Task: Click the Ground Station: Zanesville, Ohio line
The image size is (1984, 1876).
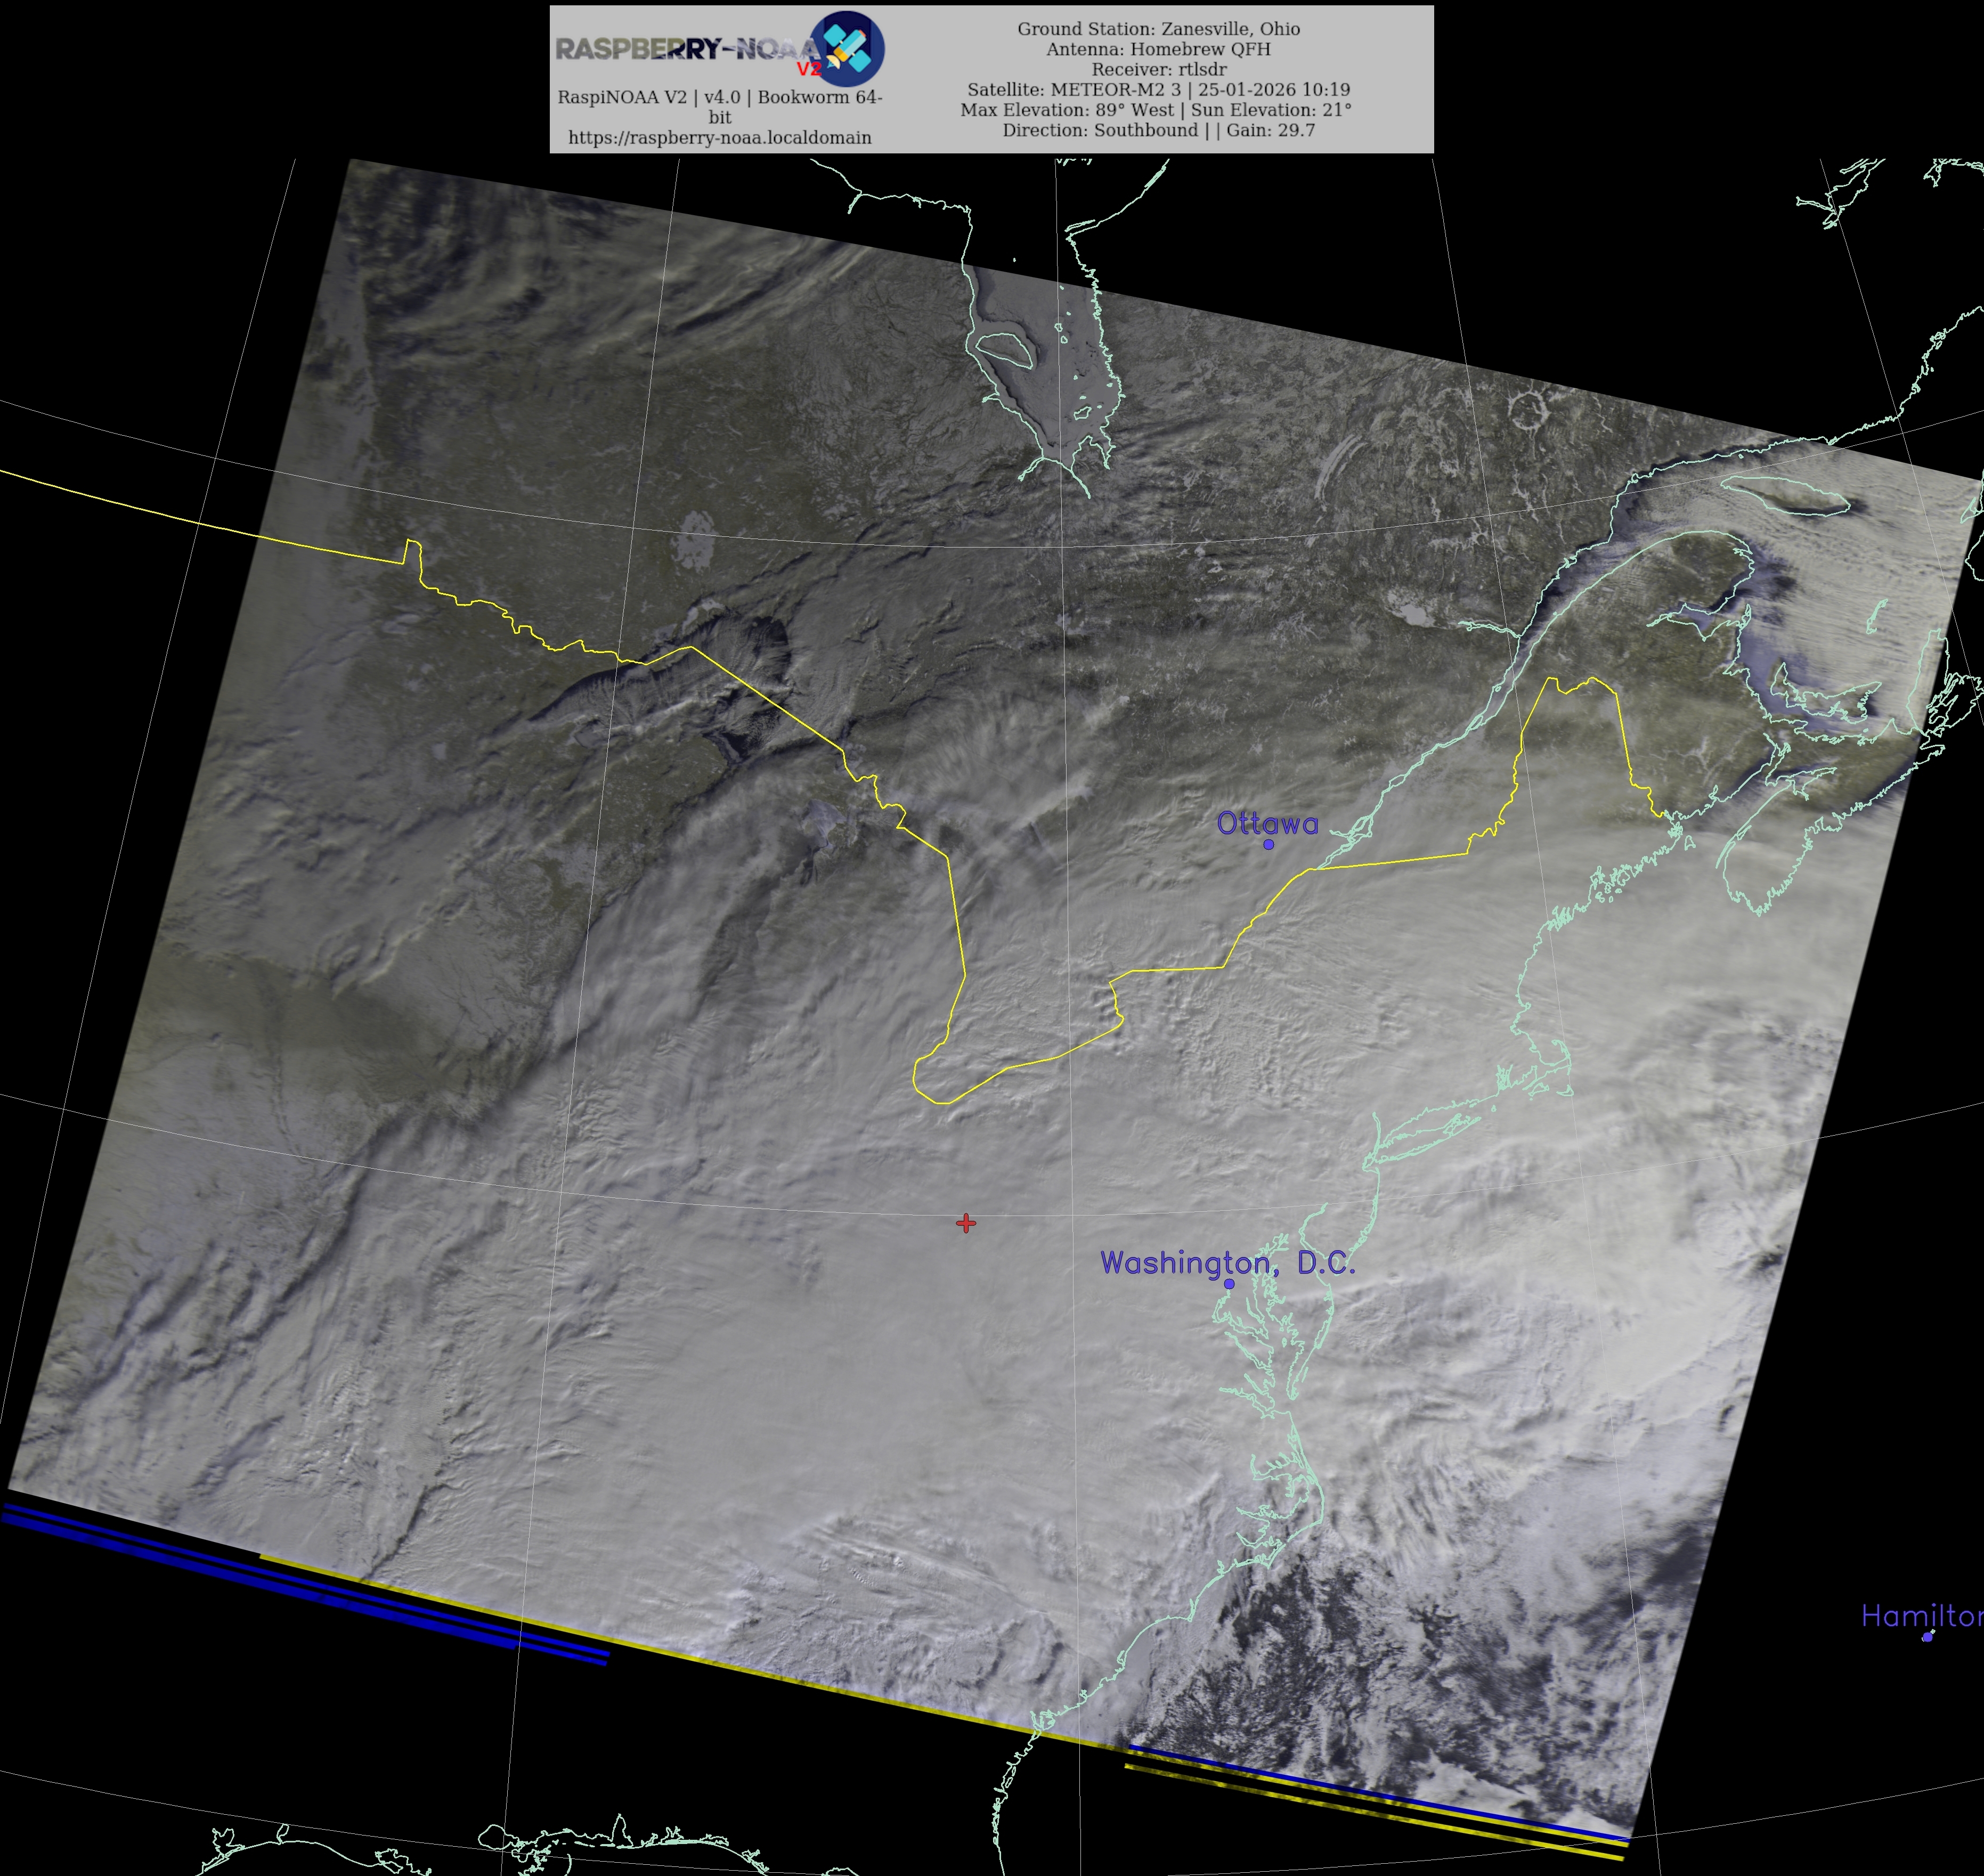Action: pyautogui.click(x=1158, y=29)
